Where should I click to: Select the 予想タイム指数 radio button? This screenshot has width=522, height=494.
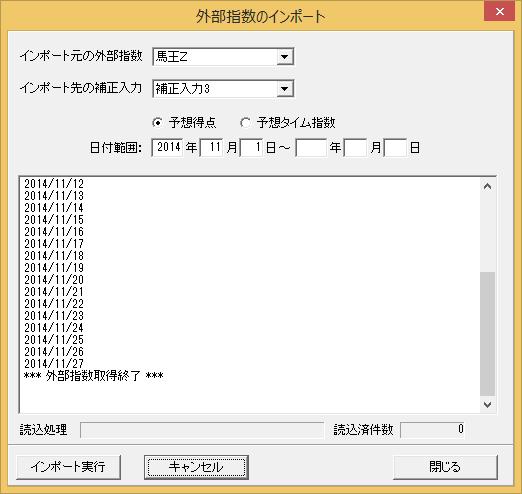pos(245,123)
